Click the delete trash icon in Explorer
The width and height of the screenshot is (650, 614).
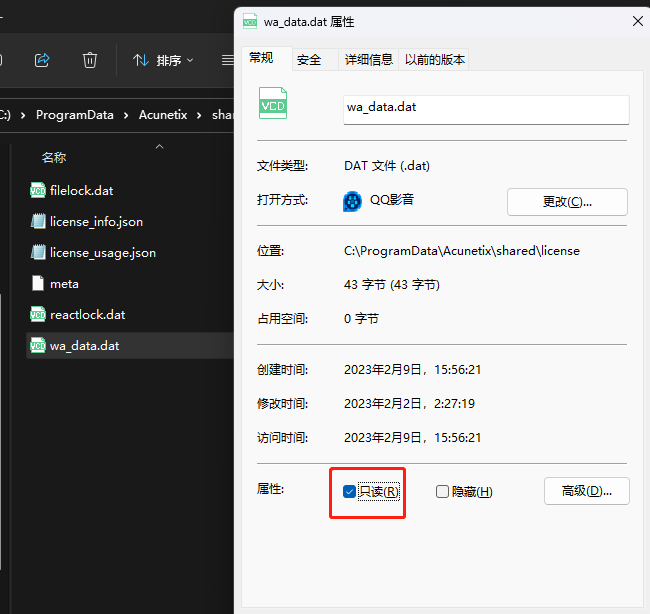pos(90,60)
